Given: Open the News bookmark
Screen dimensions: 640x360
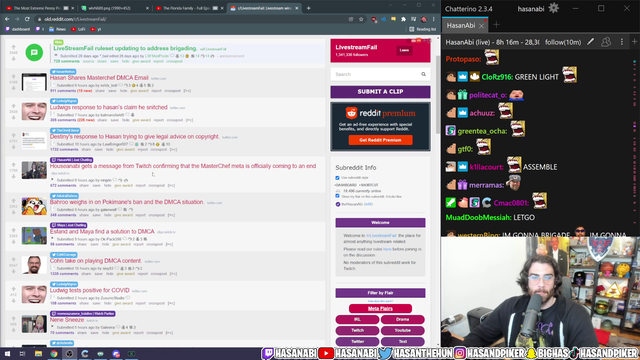Looking at the screenshot, I should [x=57, y=29].
